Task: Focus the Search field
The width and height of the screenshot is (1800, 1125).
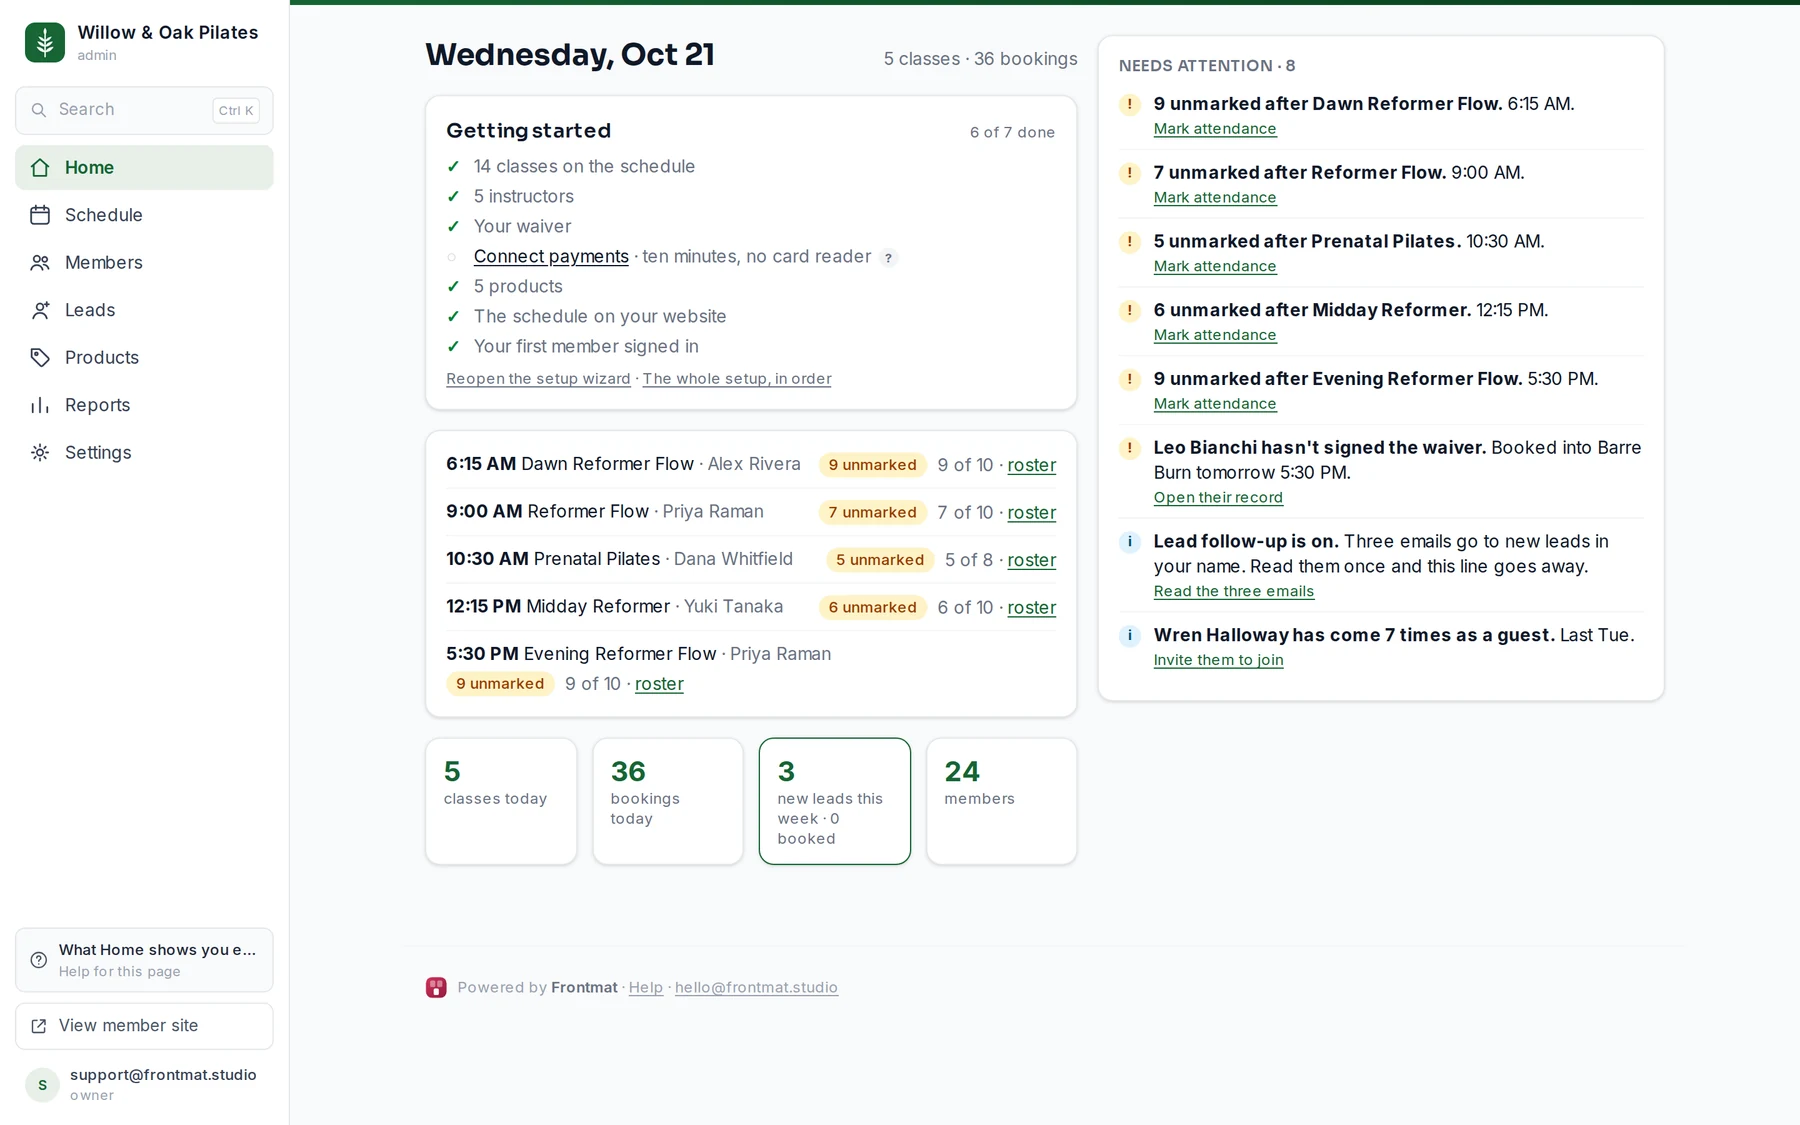Action: click(144, 110)
